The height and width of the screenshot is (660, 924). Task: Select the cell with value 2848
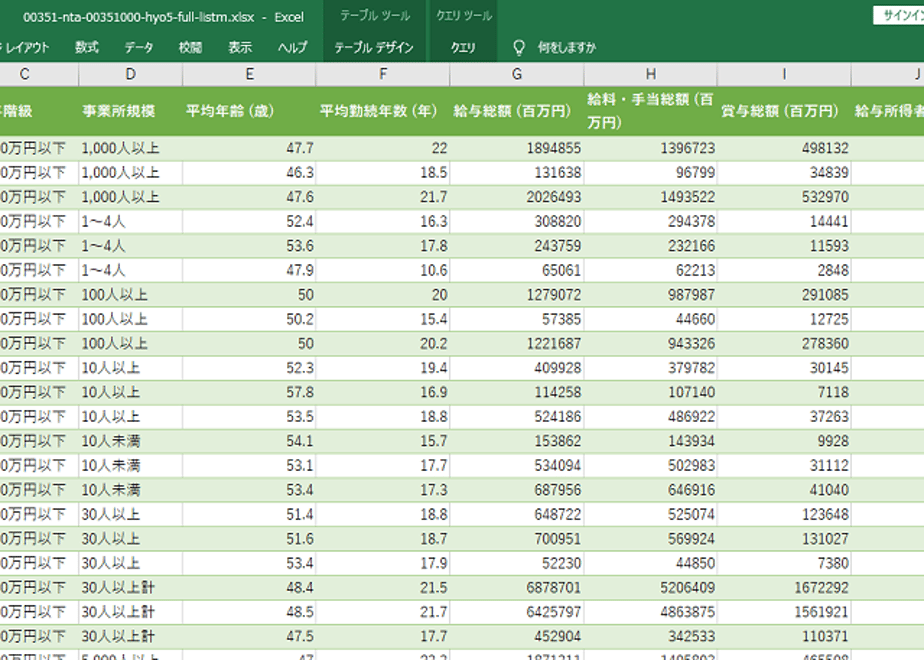pyautogui.click(x=784, y=270)
